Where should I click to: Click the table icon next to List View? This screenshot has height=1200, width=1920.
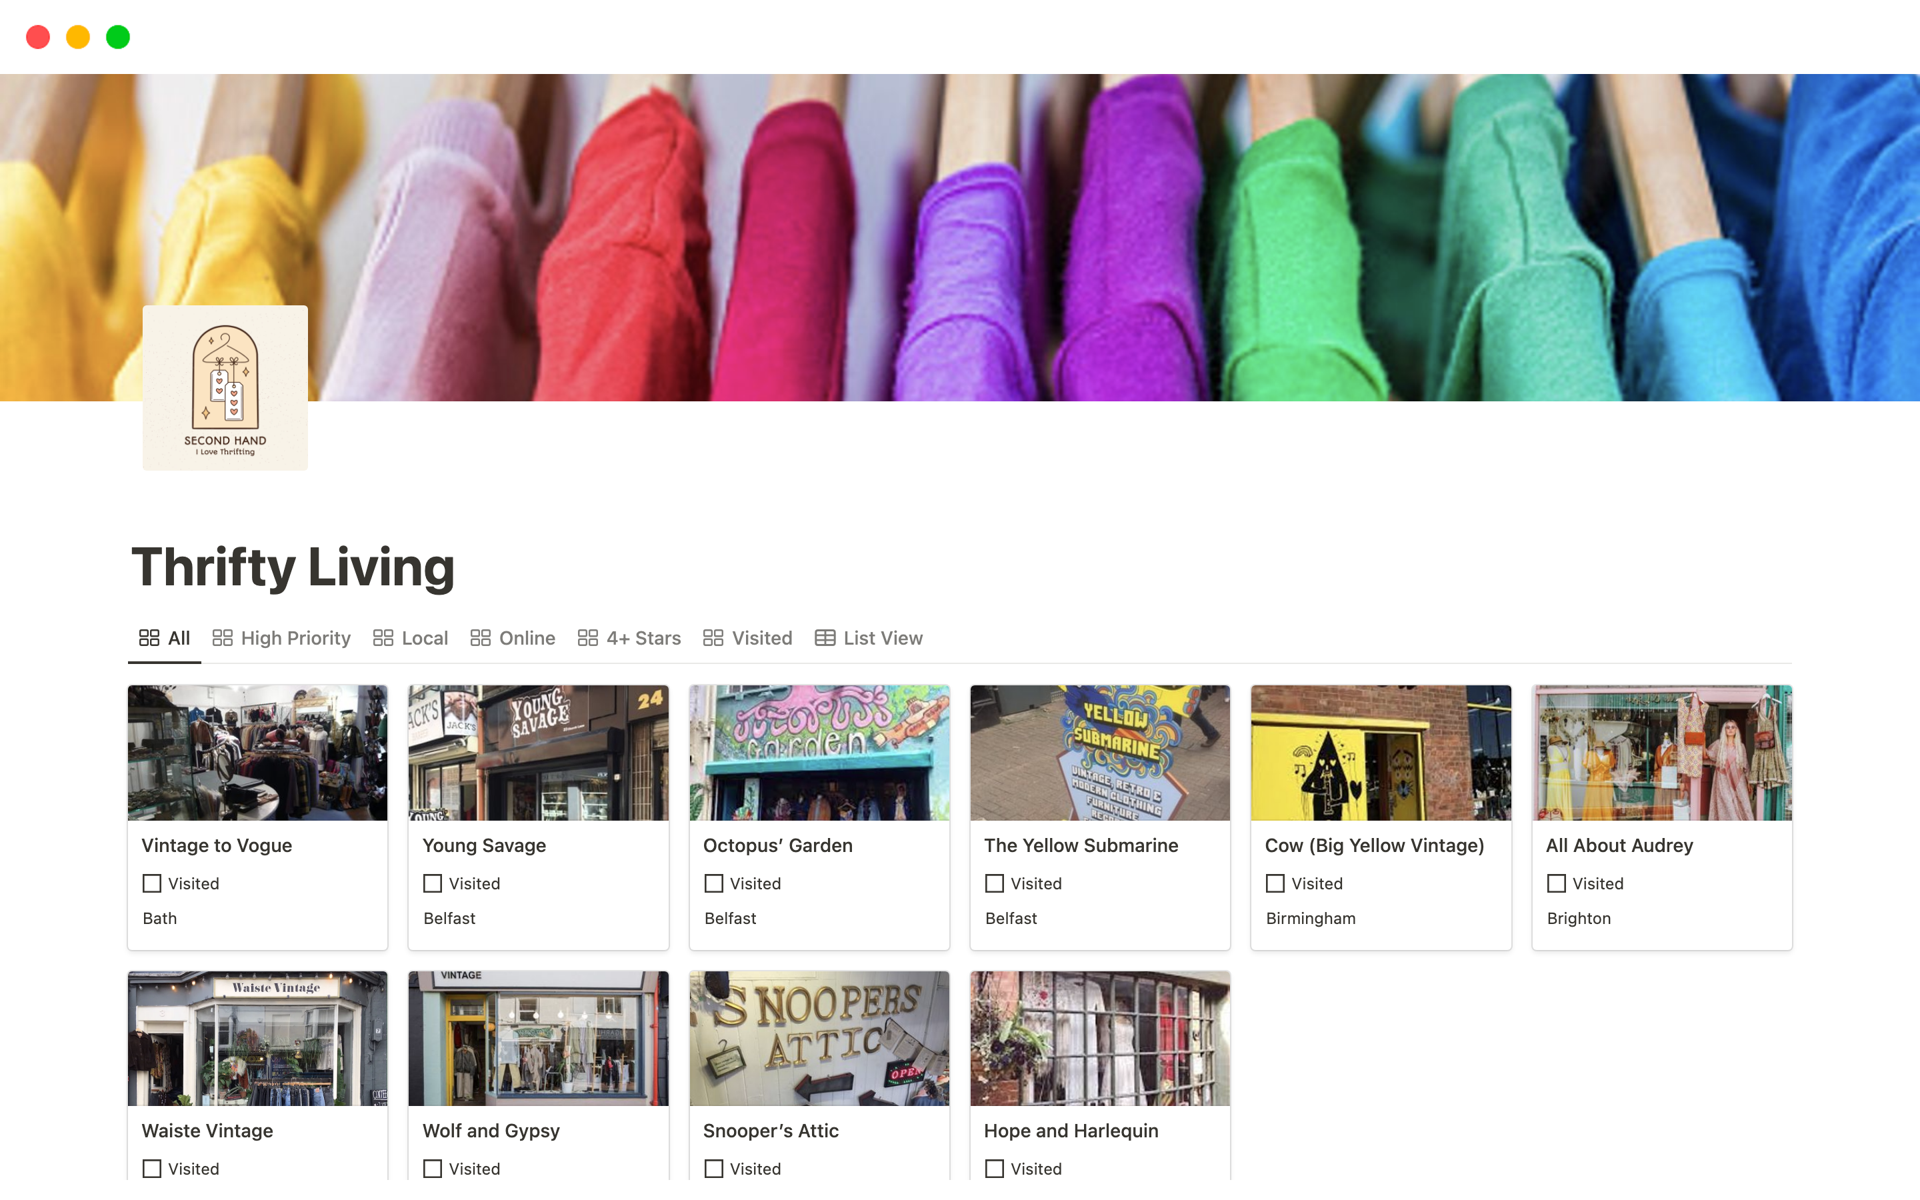point(824,637)
